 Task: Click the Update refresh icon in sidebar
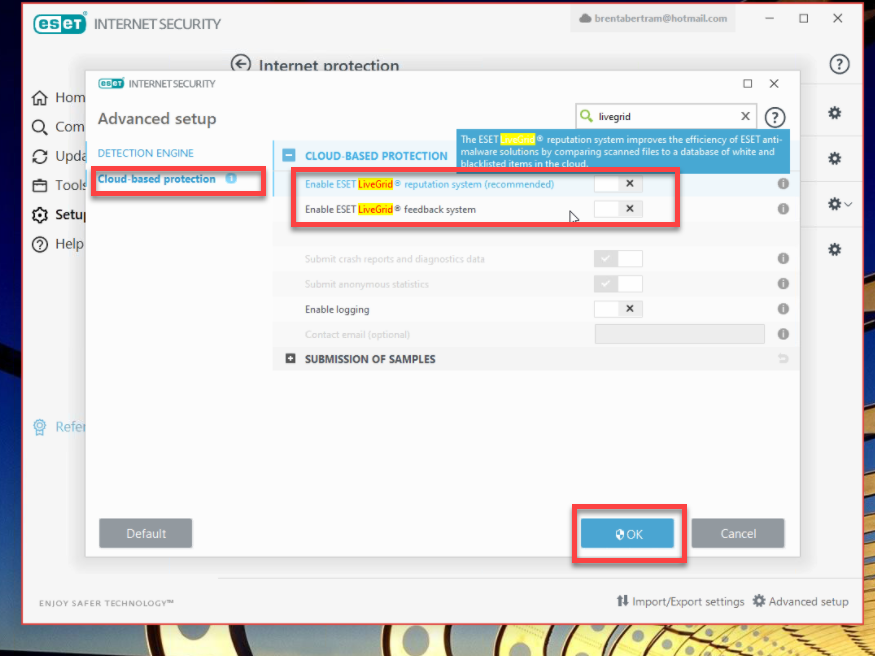click(40, 156)
